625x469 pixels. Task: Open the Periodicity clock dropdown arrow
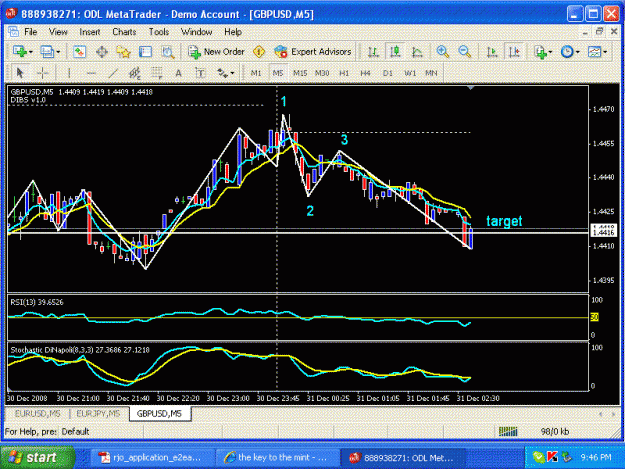(x=578, y=52)
